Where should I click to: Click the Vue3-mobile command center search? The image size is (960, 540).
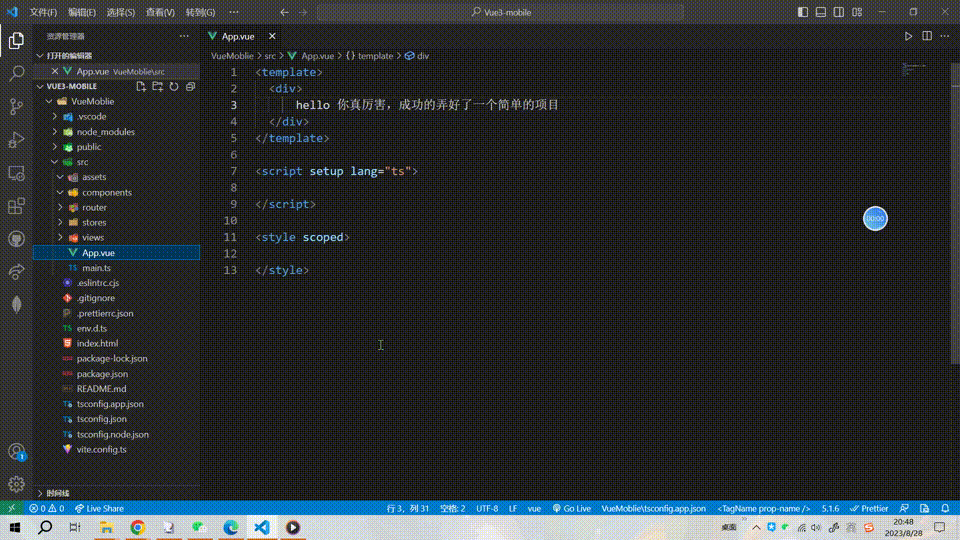click(500, 12)
